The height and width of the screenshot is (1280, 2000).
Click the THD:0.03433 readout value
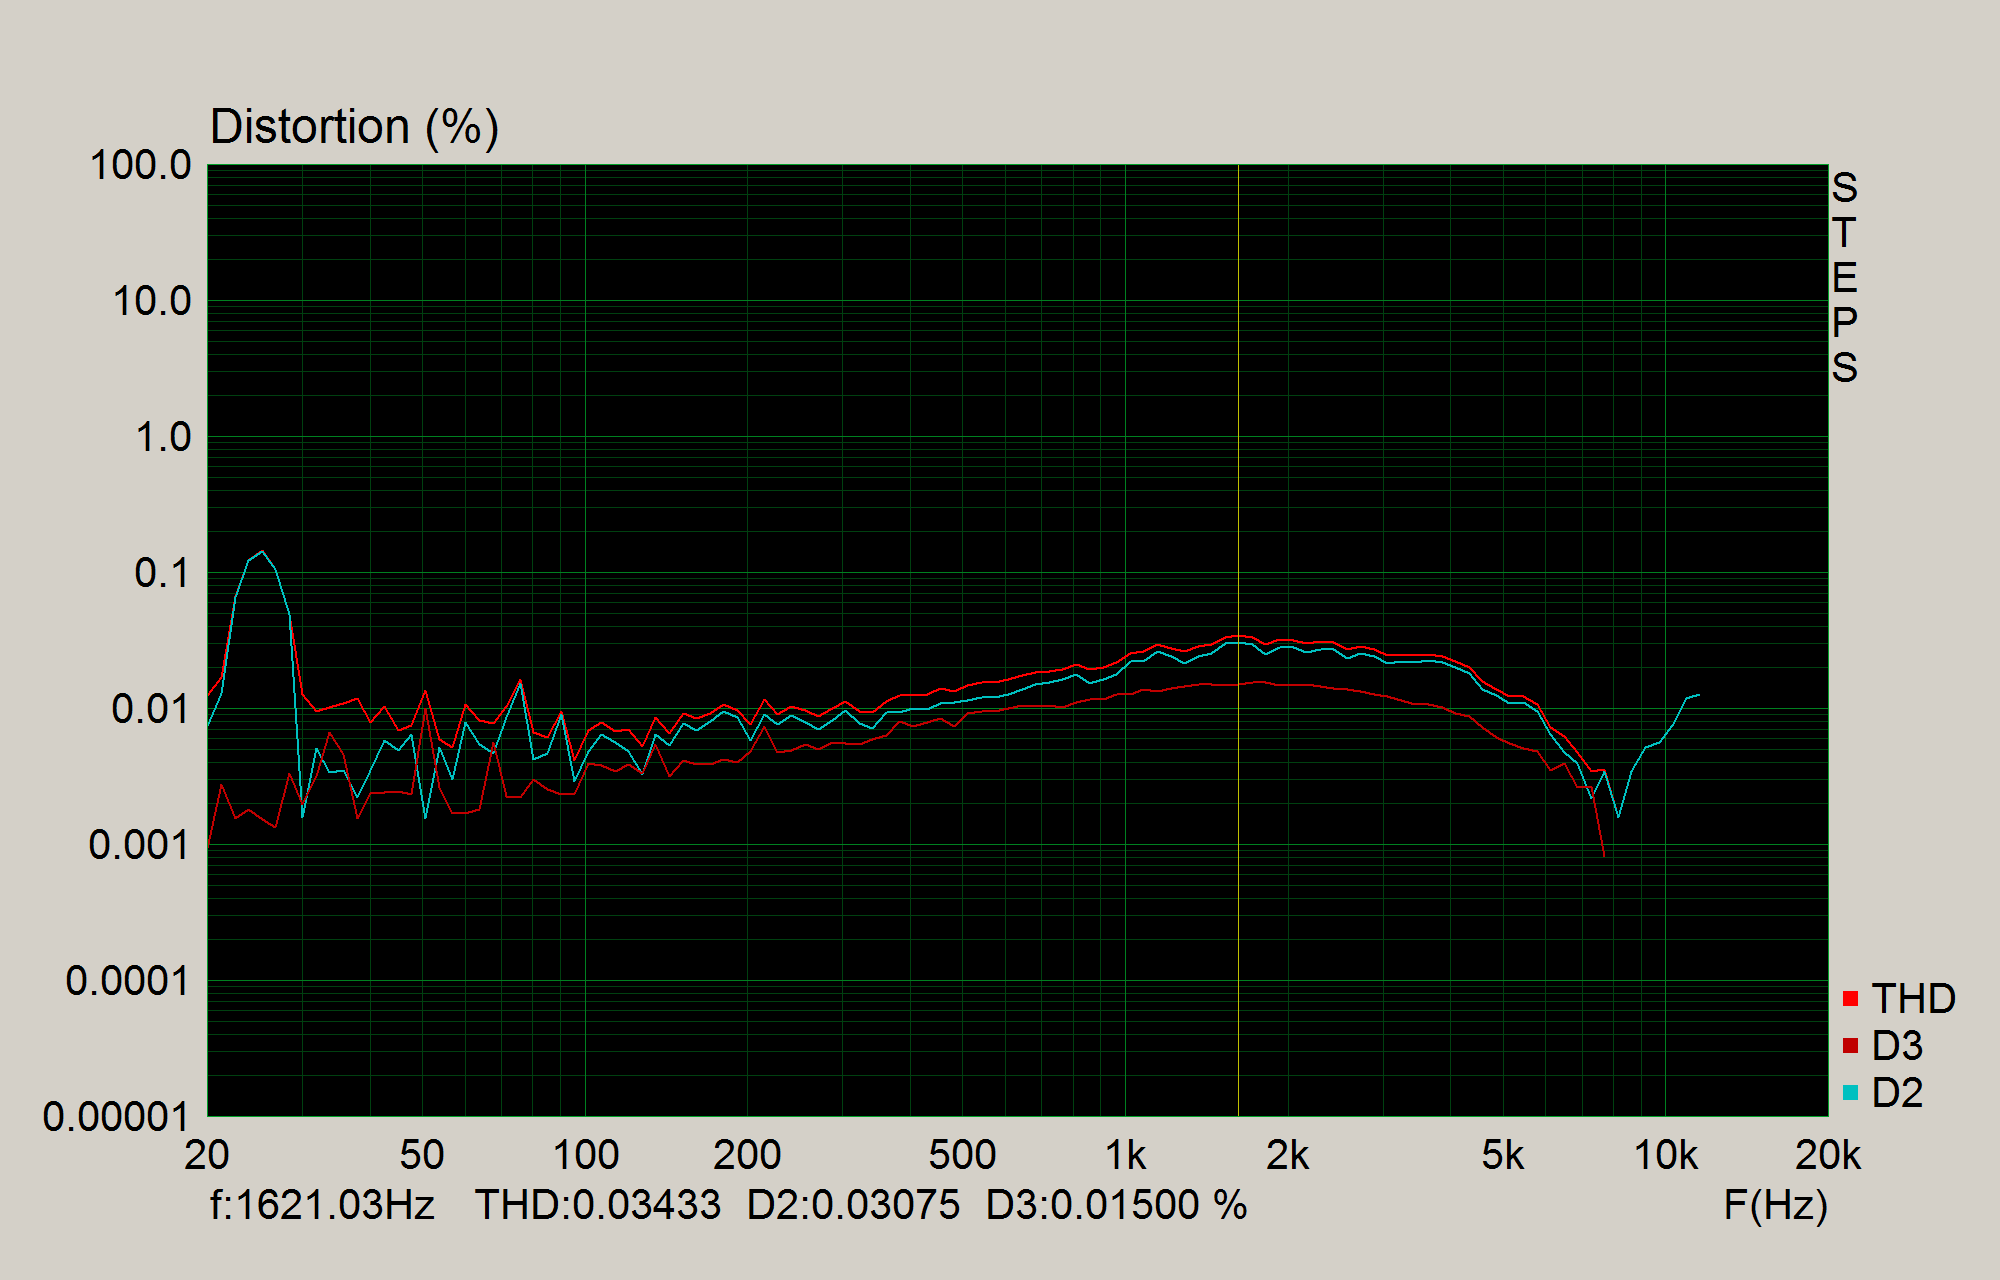pos(598,1205)
